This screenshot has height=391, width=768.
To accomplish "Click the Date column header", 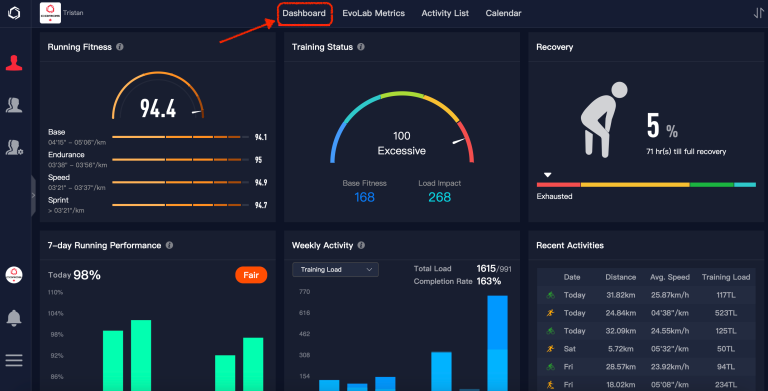I will [572, 277].
